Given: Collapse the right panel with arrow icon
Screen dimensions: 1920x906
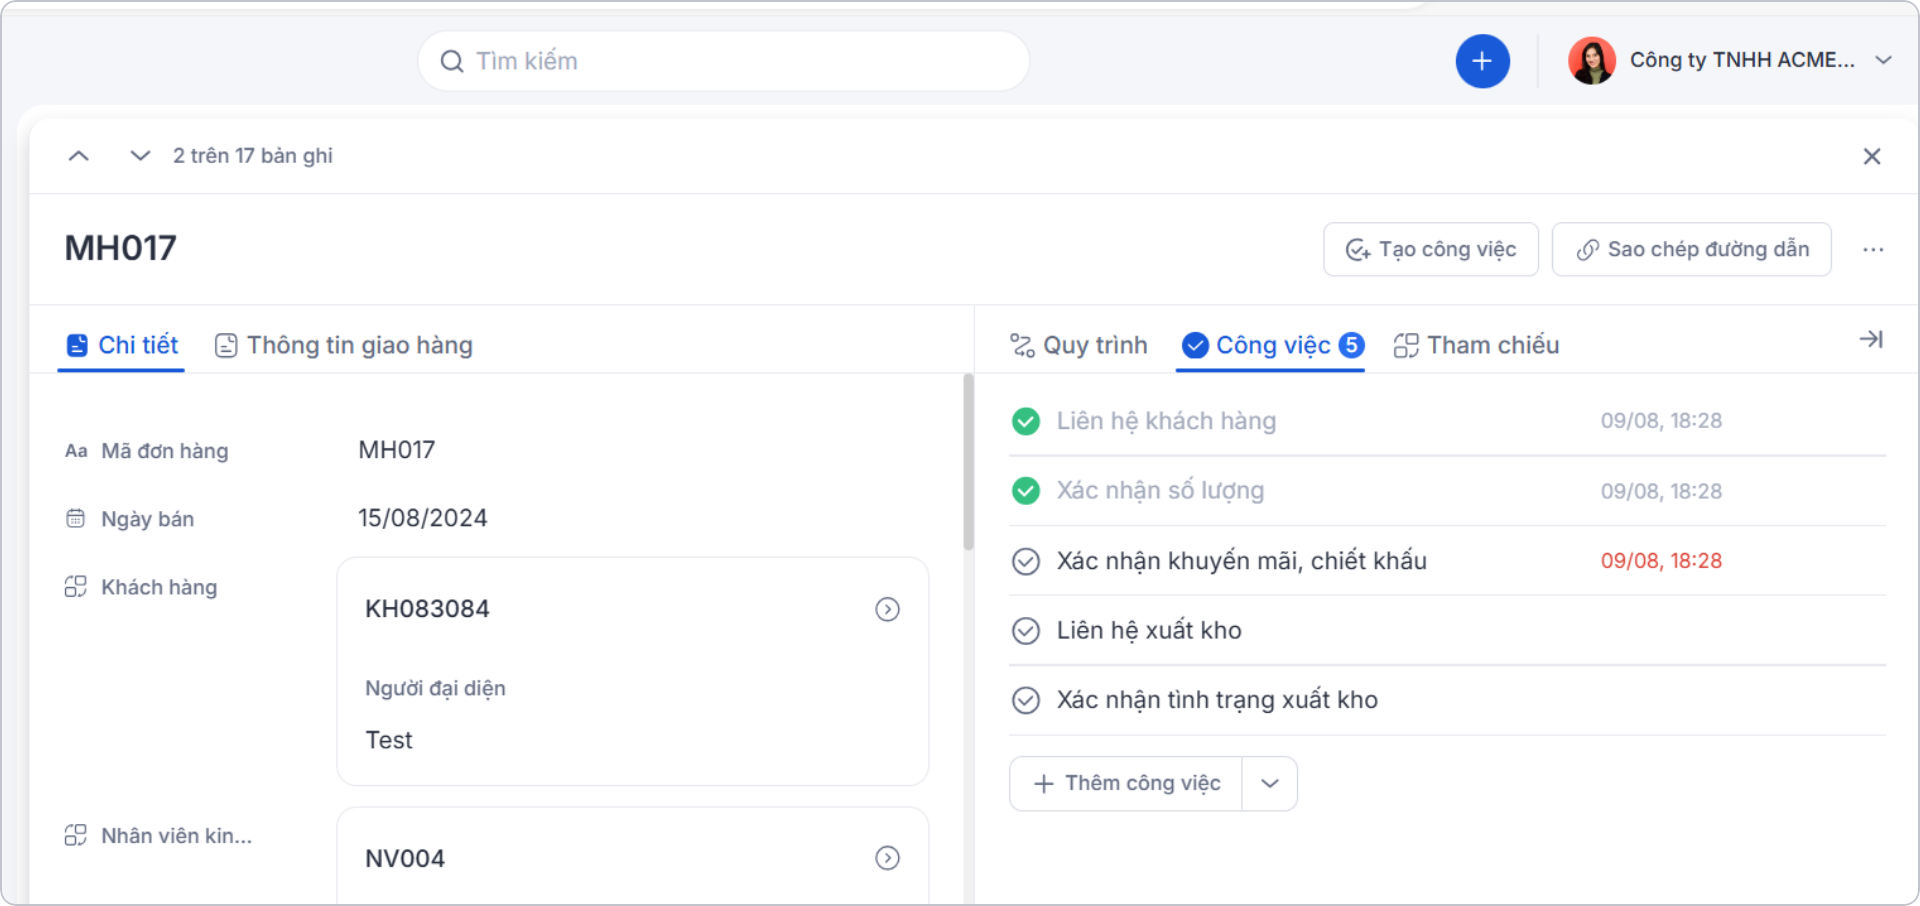Looking at the screenshot, I should (1871, 340).
